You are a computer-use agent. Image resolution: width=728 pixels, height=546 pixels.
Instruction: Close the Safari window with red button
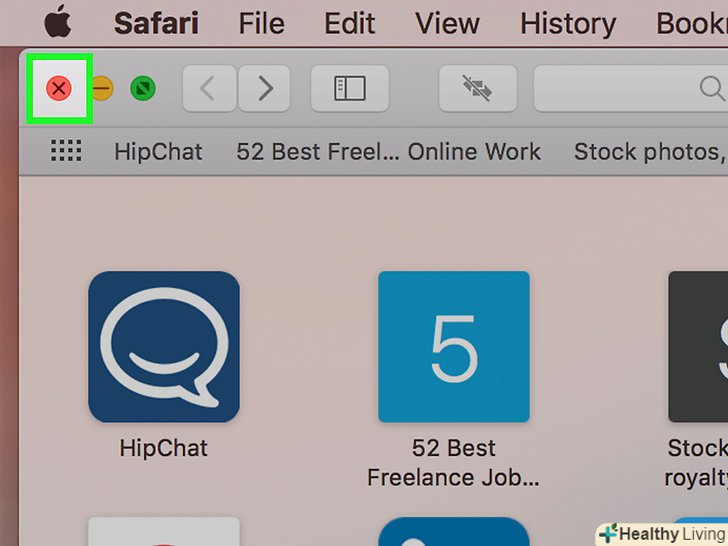tap(59, 88)
